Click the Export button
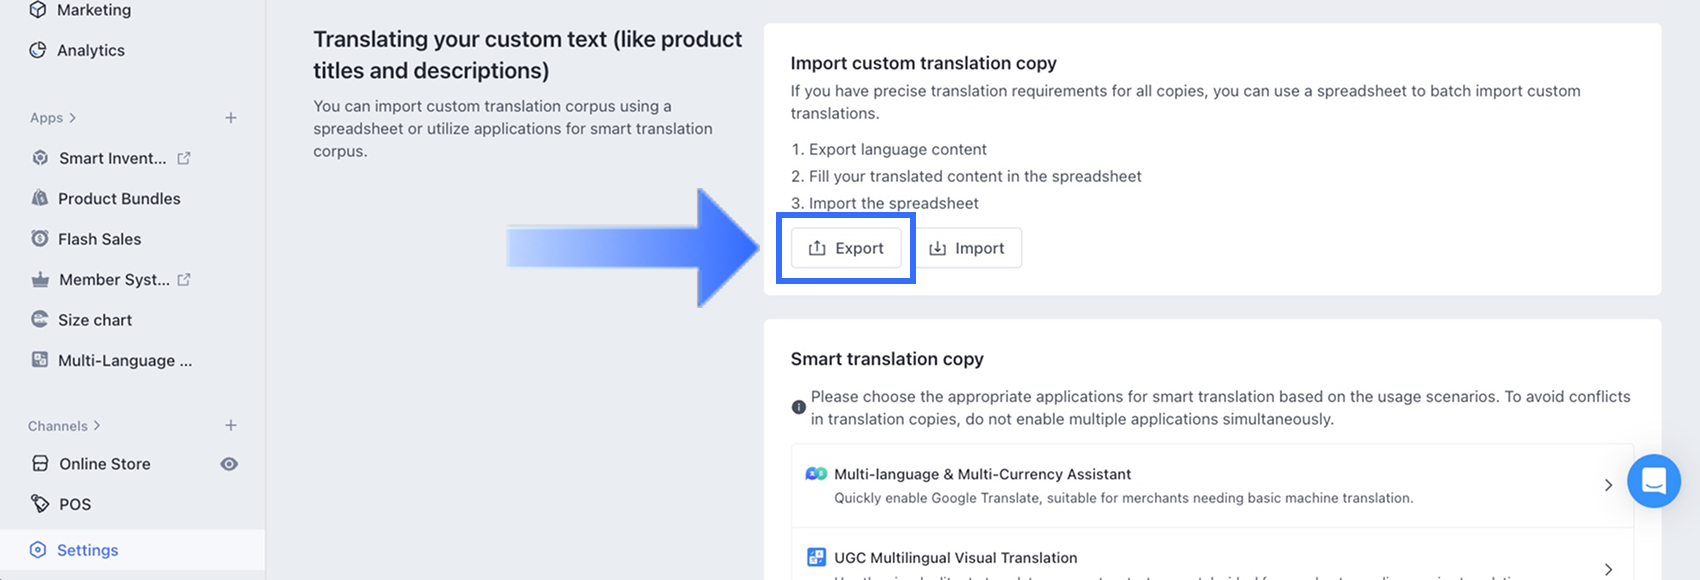The image size is (1700, 580). [846, 248]
